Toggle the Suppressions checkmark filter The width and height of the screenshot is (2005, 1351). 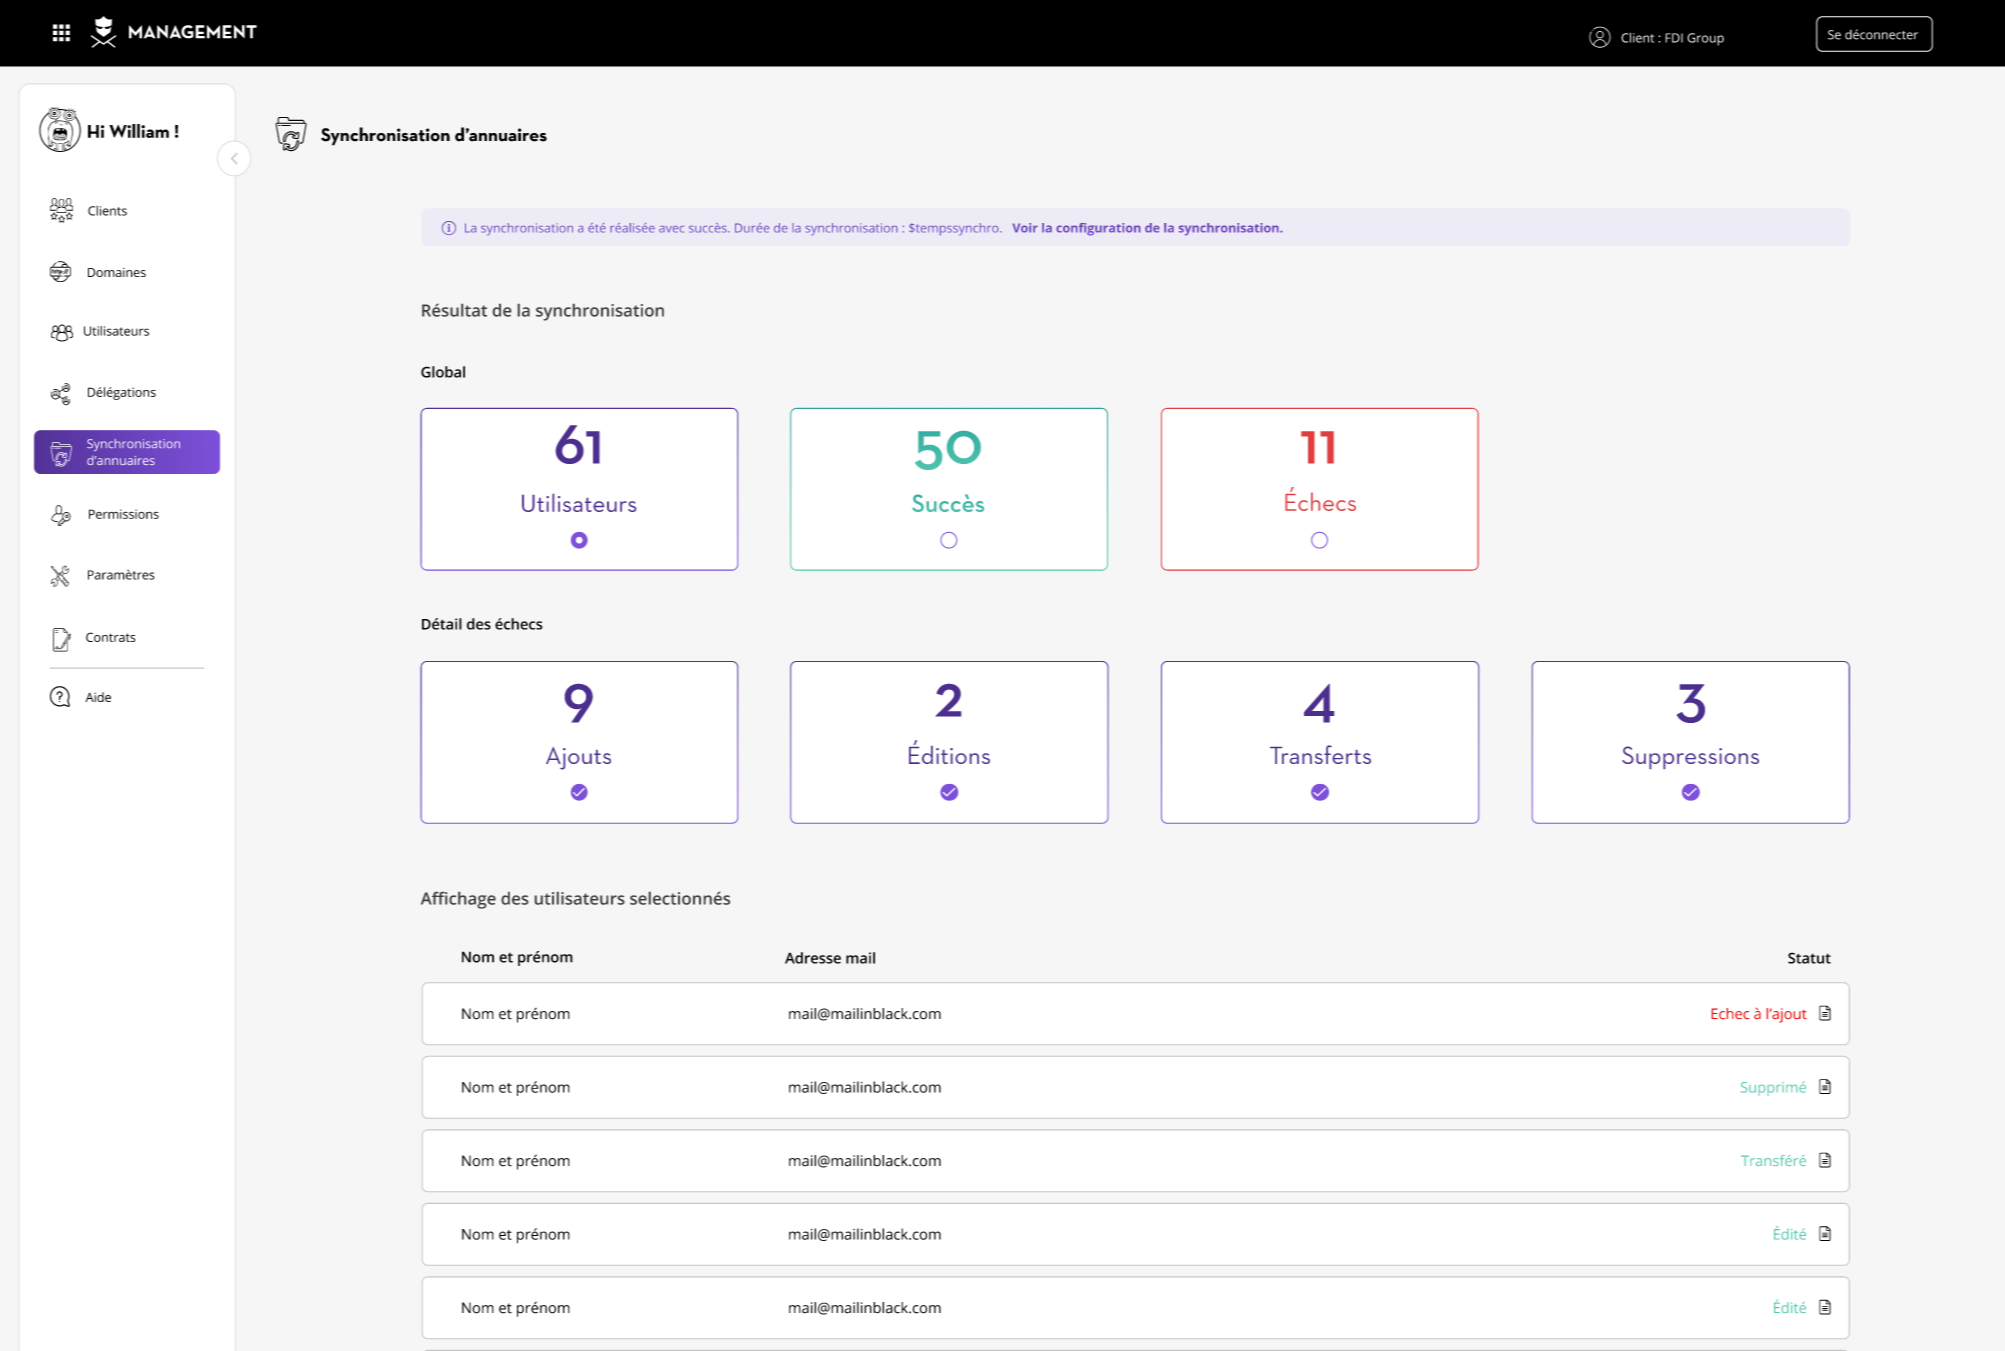1690,792
